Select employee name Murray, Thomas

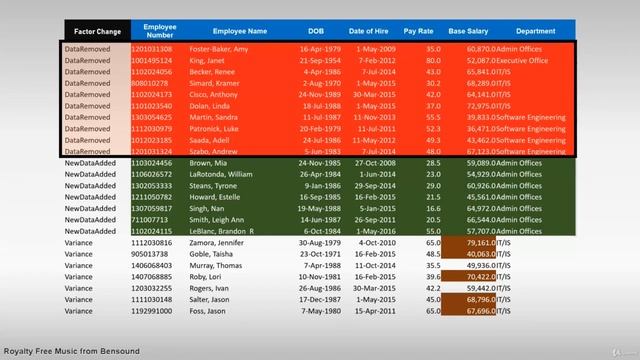click(216, 265)
